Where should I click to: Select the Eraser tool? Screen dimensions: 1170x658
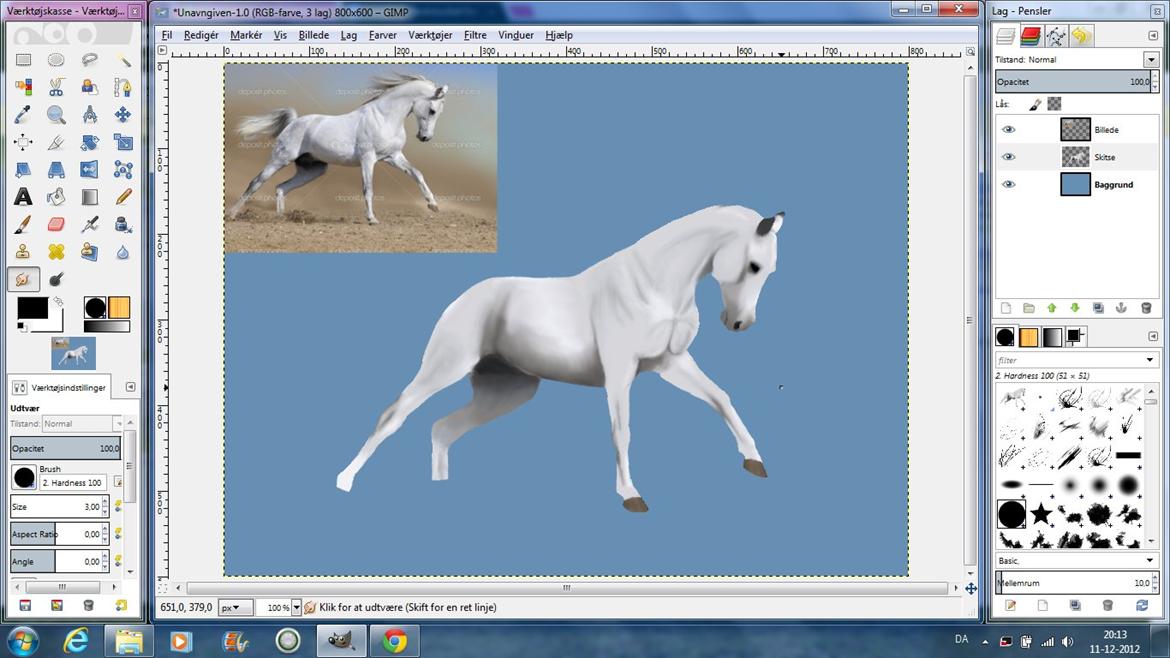tap(56, 224)
